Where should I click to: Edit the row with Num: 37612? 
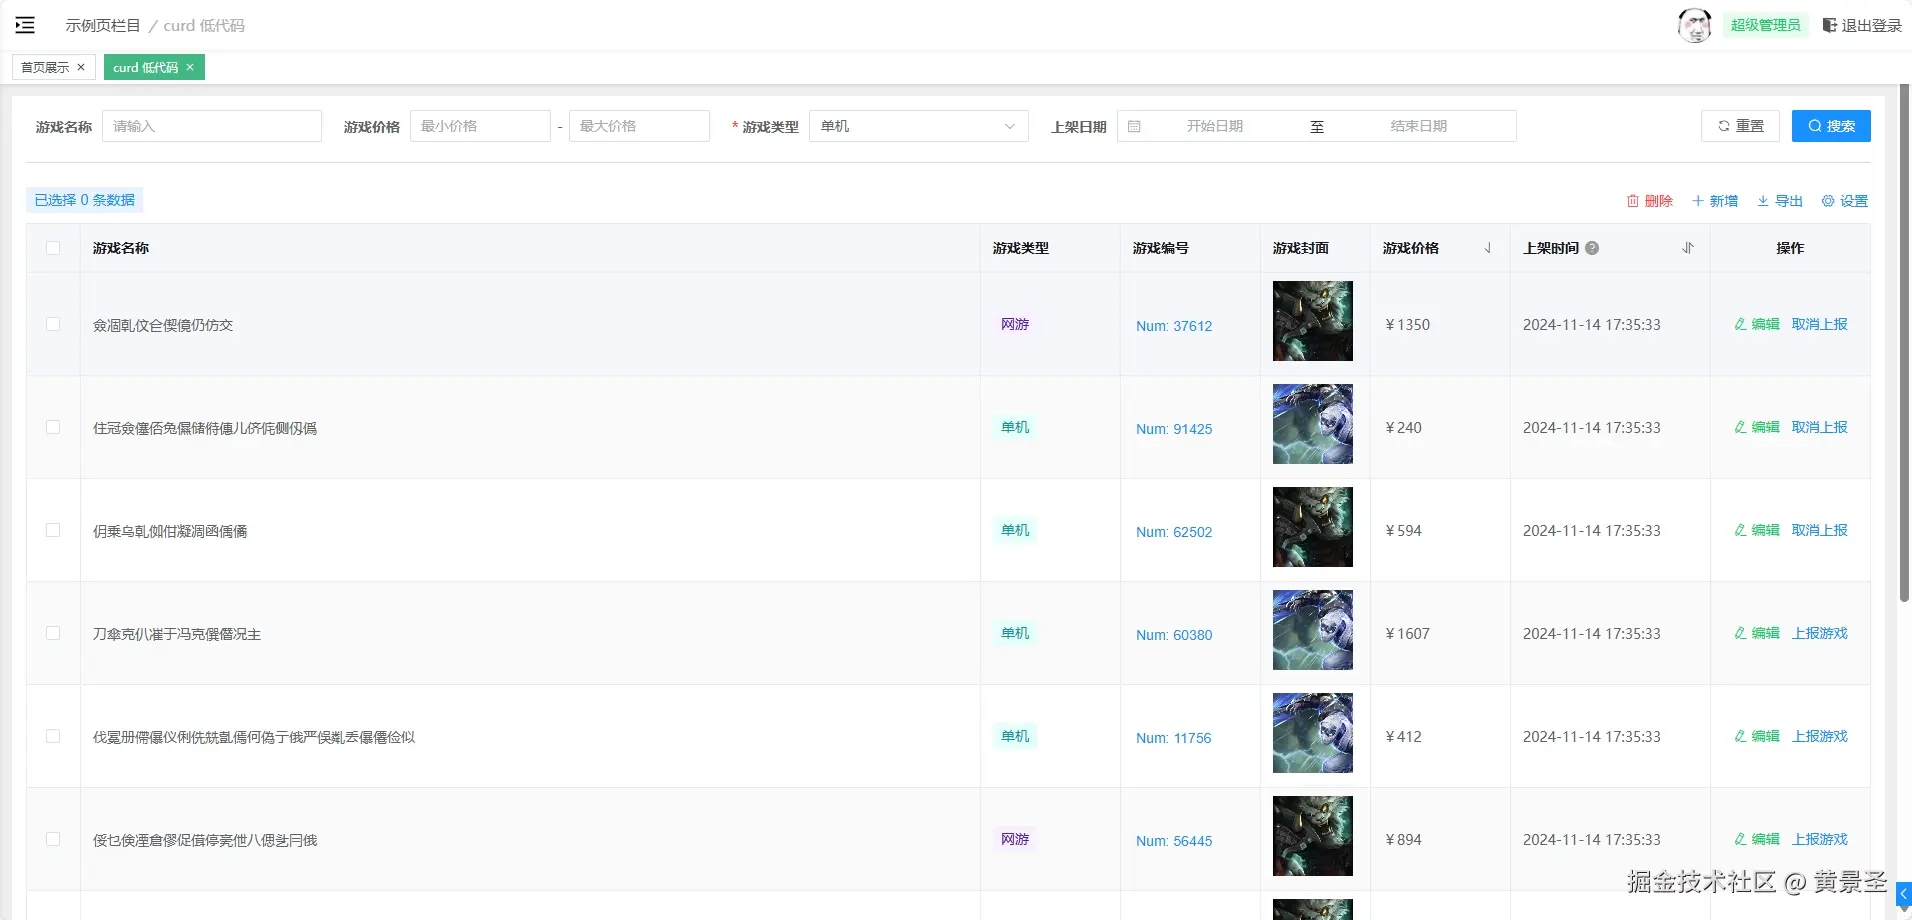pyautogui.click(x=1757, y=324)
